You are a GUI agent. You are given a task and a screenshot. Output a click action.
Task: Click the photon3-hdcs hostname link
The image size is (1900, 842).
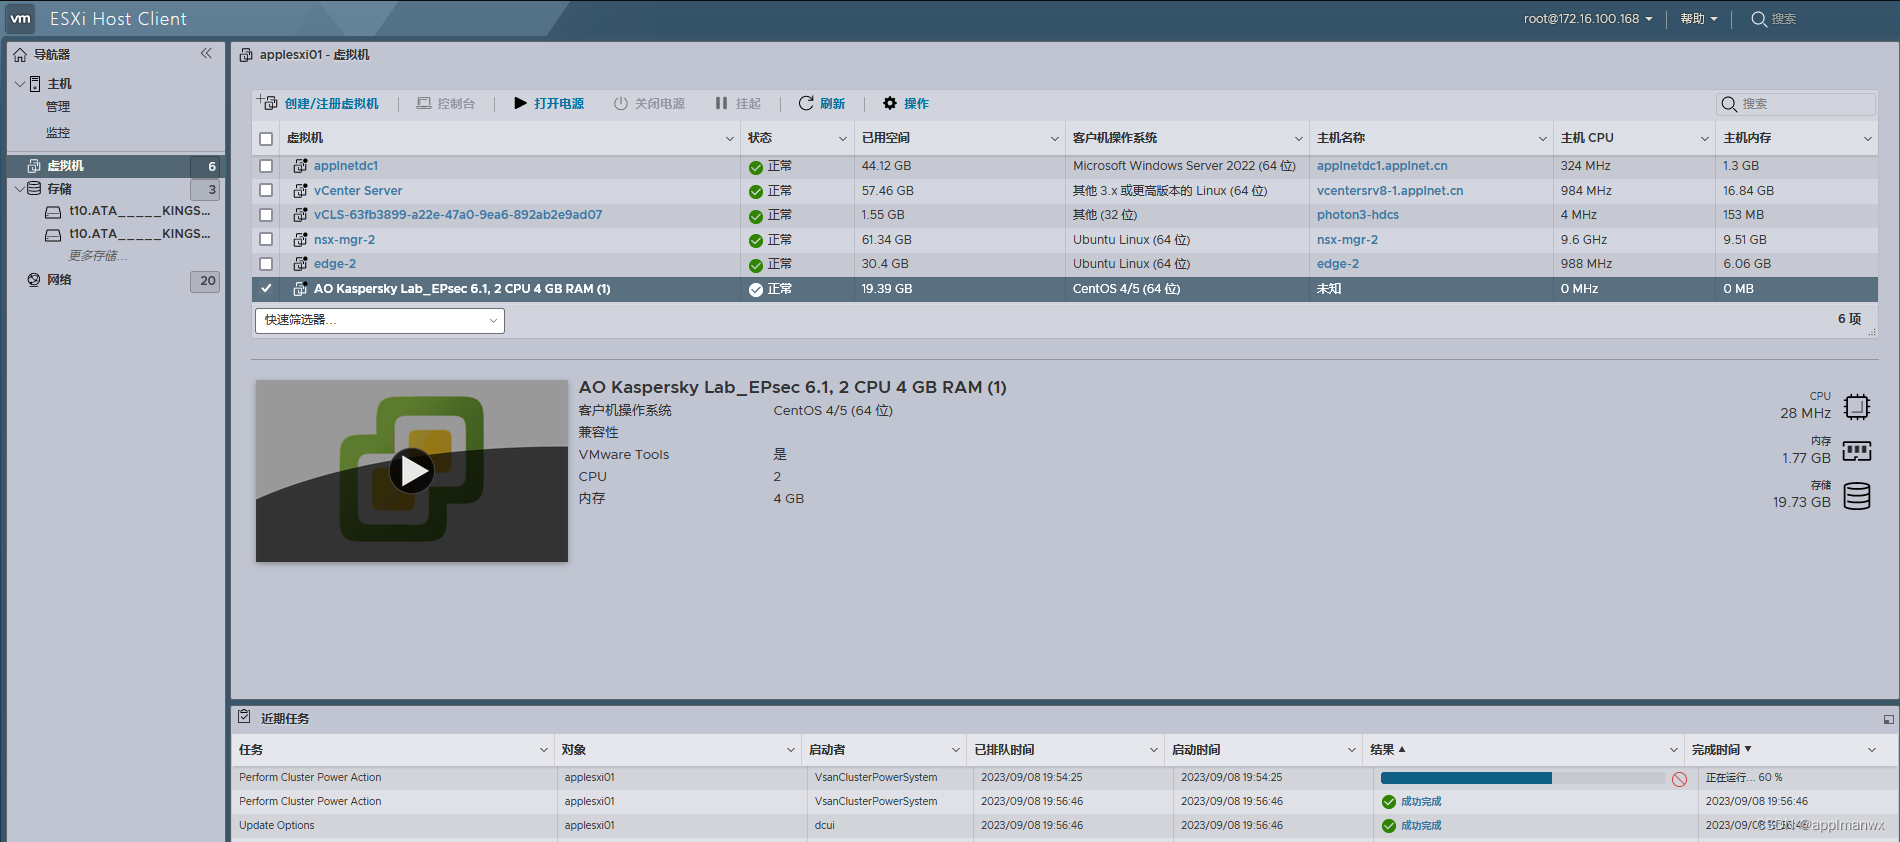(x=1358, y=215)
